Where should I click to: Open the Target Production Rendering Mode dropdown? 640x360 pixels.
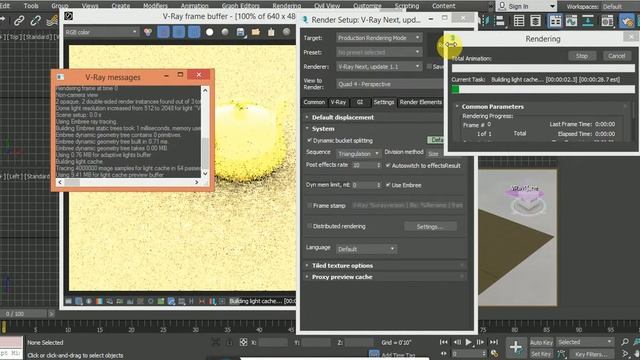tap(379, 38)
